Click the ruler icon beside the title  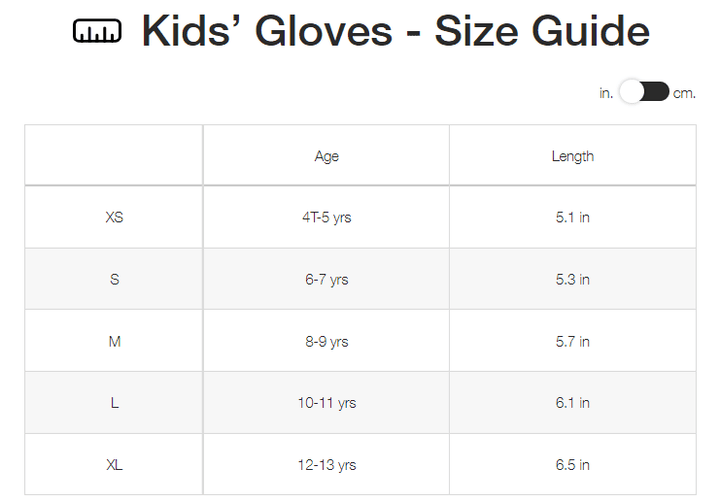click(97, 32)
